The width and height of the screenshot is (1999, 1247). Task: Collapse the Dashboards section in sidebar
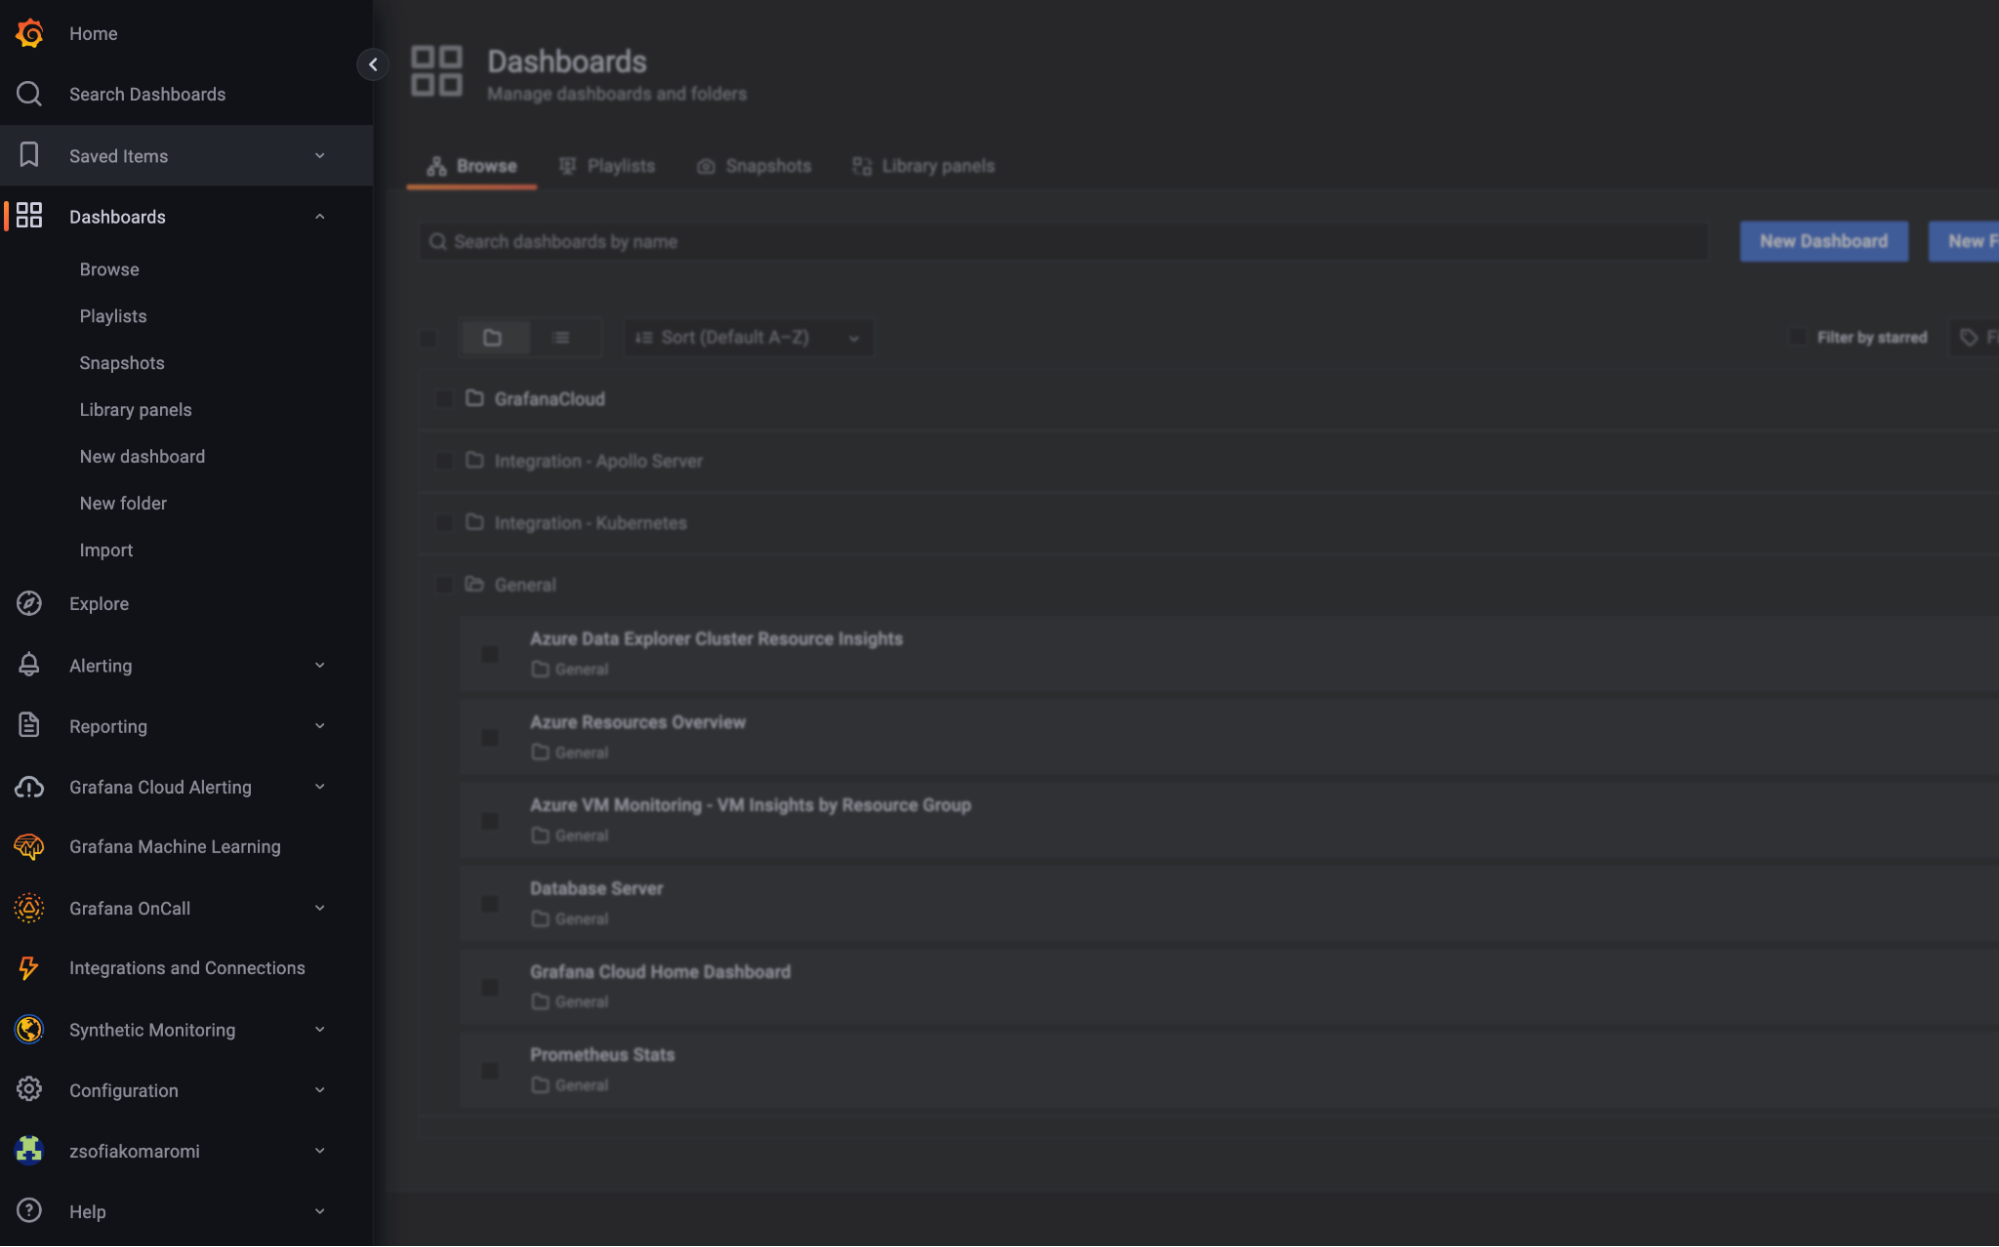tap(319, 216)
